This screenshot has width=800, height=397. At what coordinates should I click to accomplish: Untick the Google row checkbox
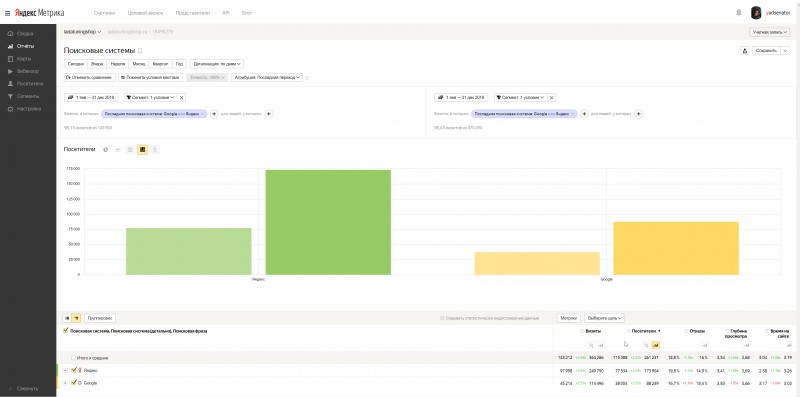74,383
